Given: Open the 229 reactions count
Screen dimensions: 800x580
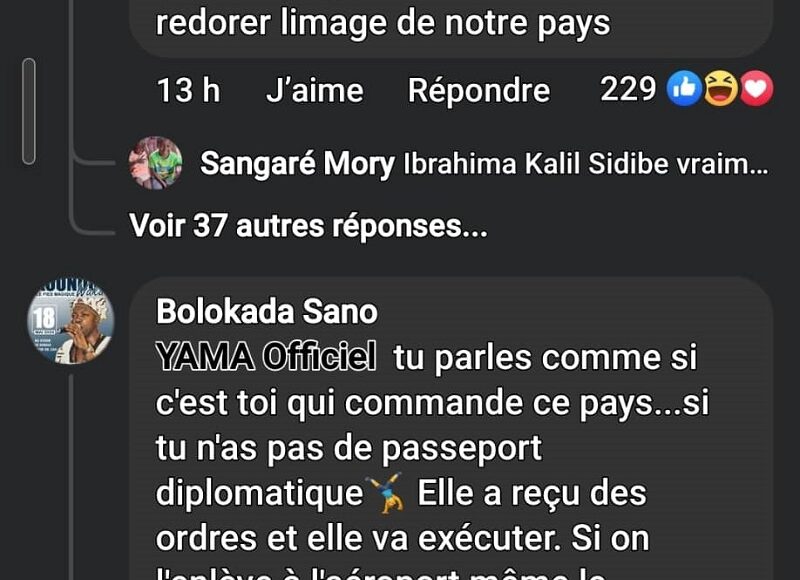Looking at the screenshot, I should click(x=628, y=89).
